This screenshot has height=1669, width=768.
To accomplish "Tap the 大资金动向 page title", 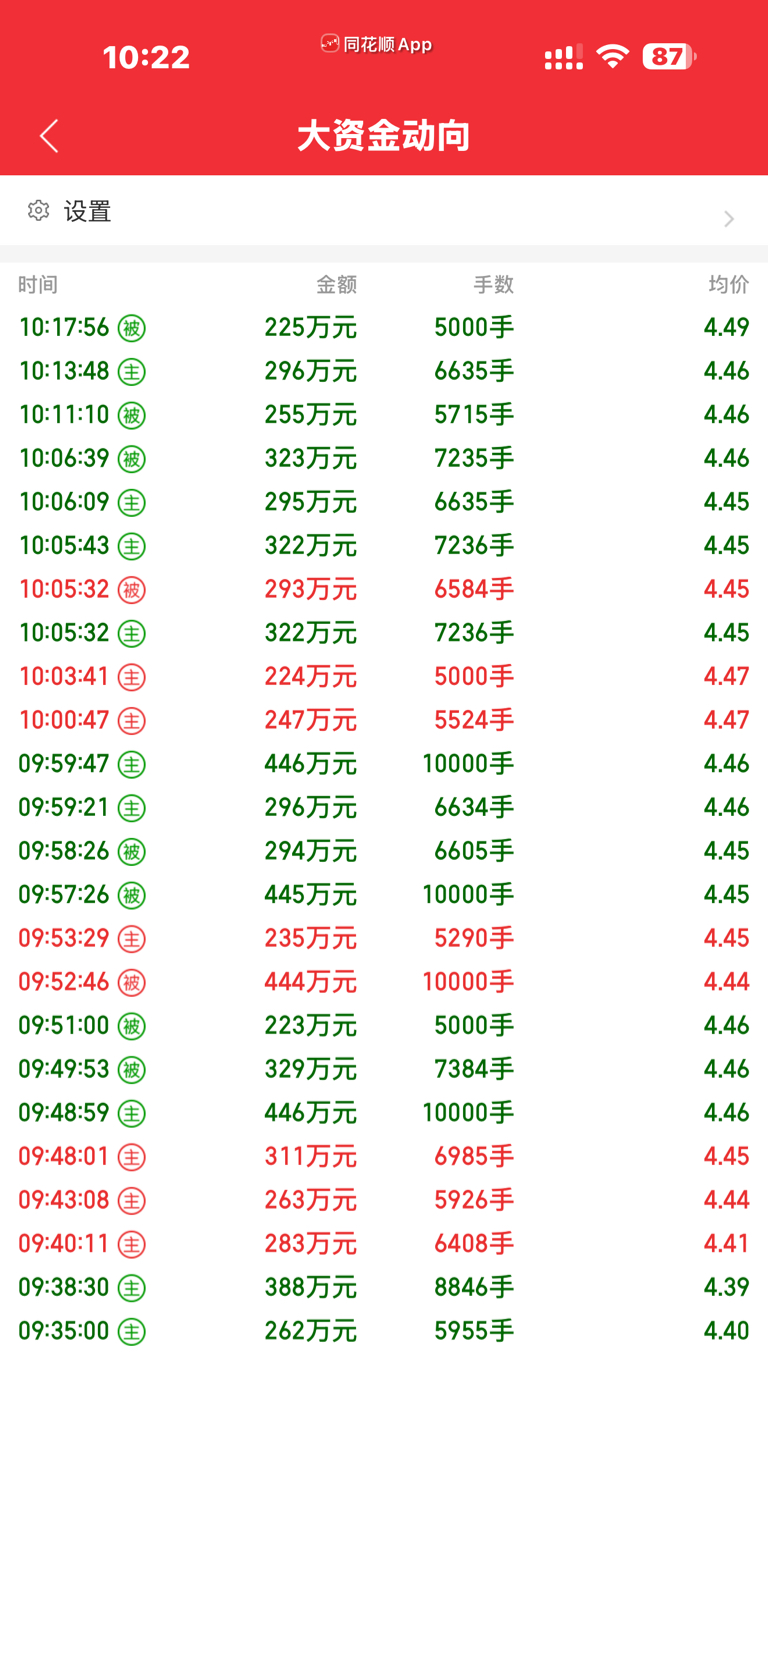I will tap(384, 136).
